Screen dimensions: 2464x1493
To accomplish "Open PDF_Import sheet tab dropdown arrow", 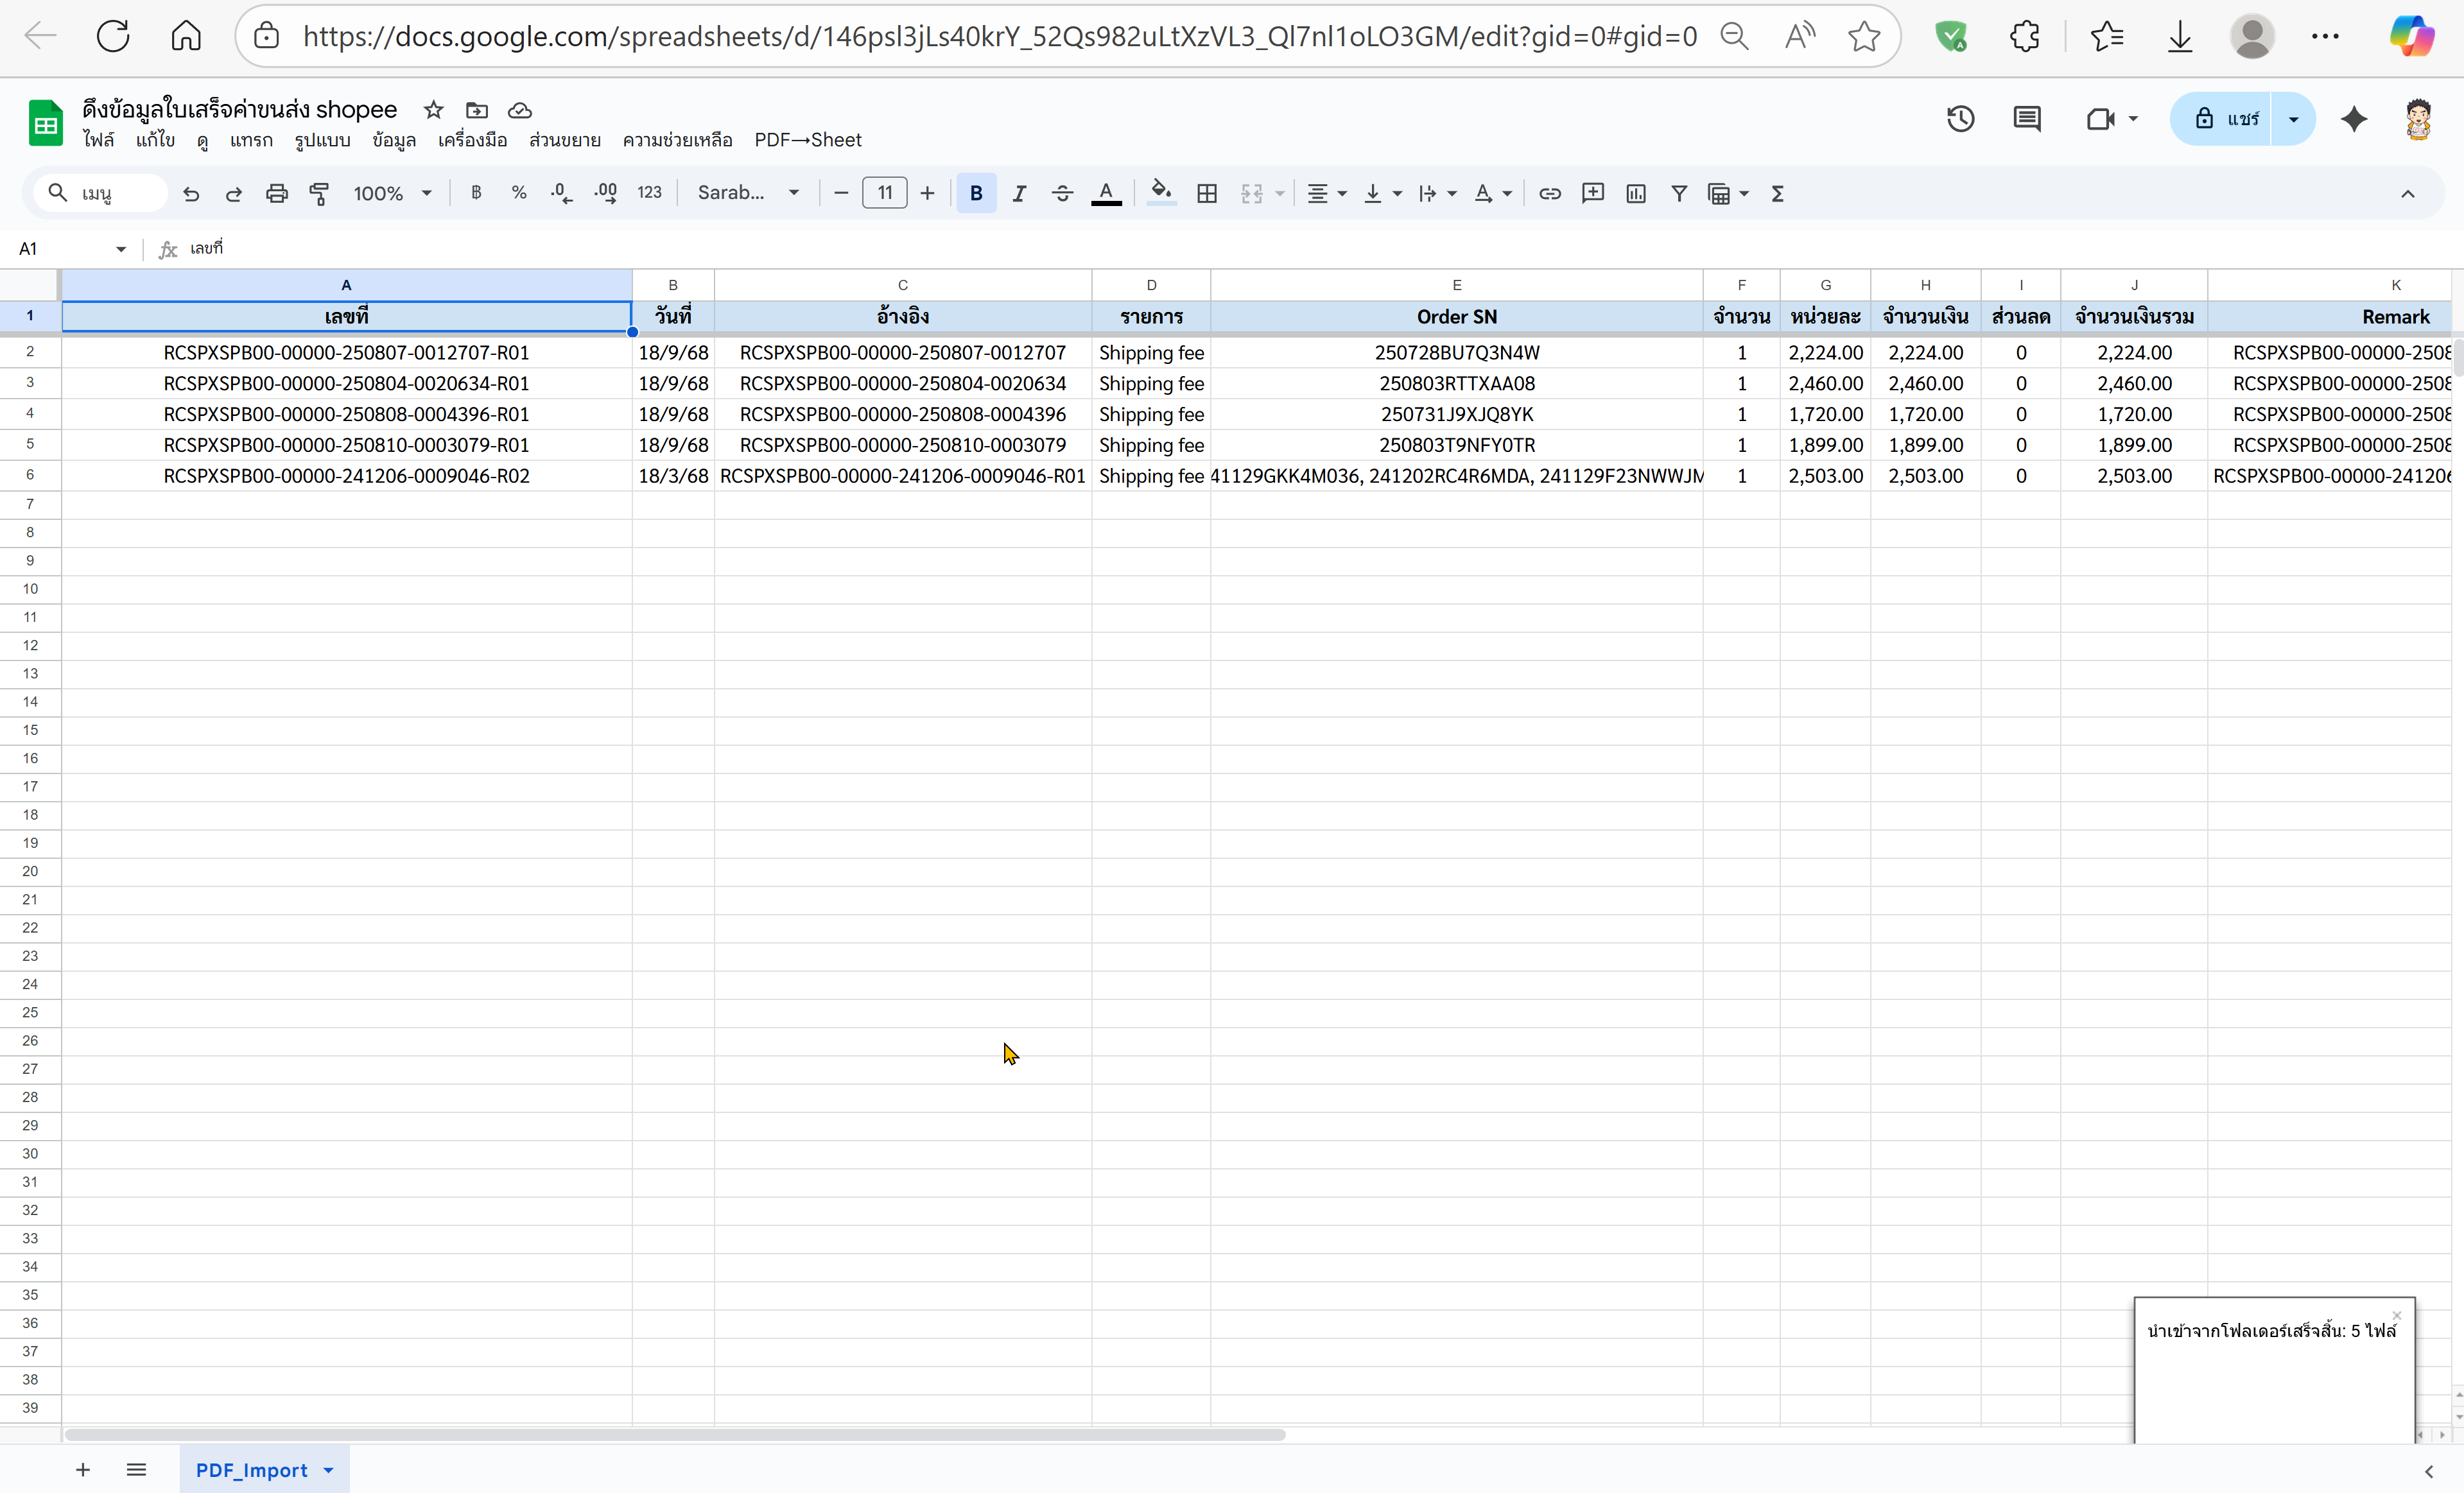I will [329, 1470].
